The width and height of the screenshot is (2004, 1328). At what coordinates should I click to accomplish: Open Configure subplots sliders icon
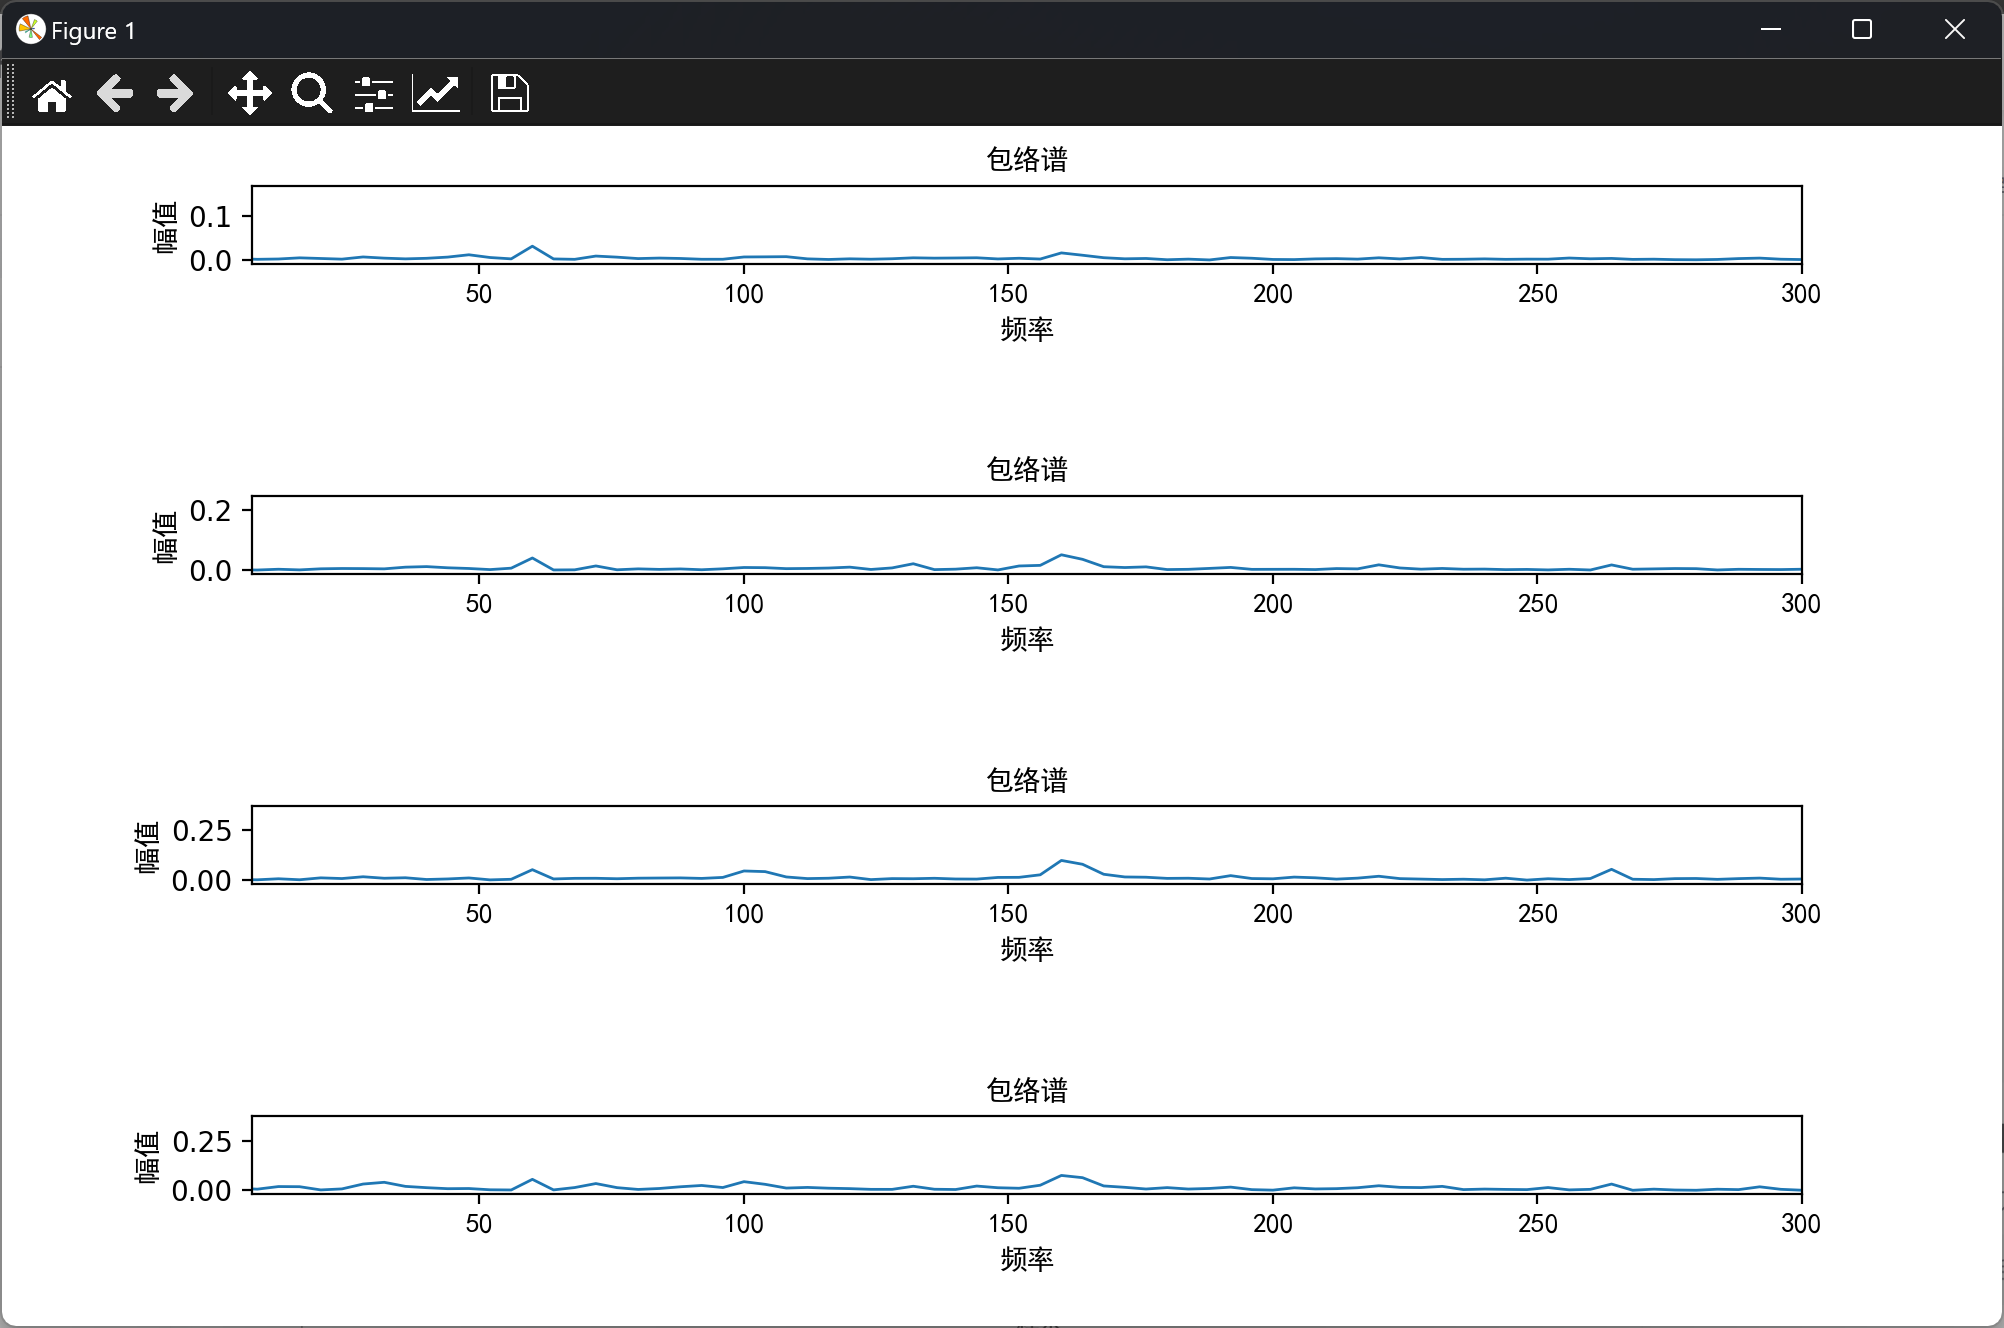[x=374, y=94]
